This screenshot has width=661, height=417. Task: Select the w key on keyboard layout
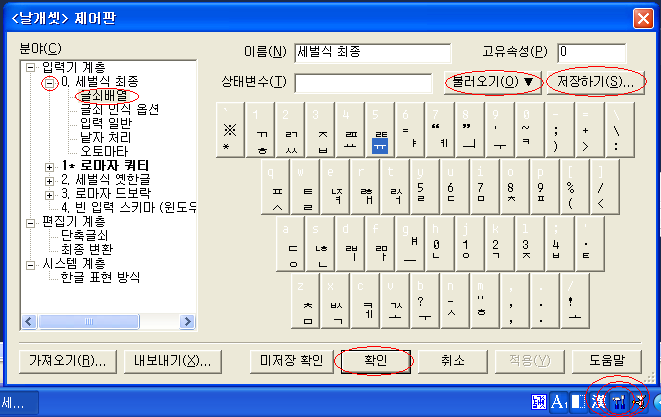[305, 187]
